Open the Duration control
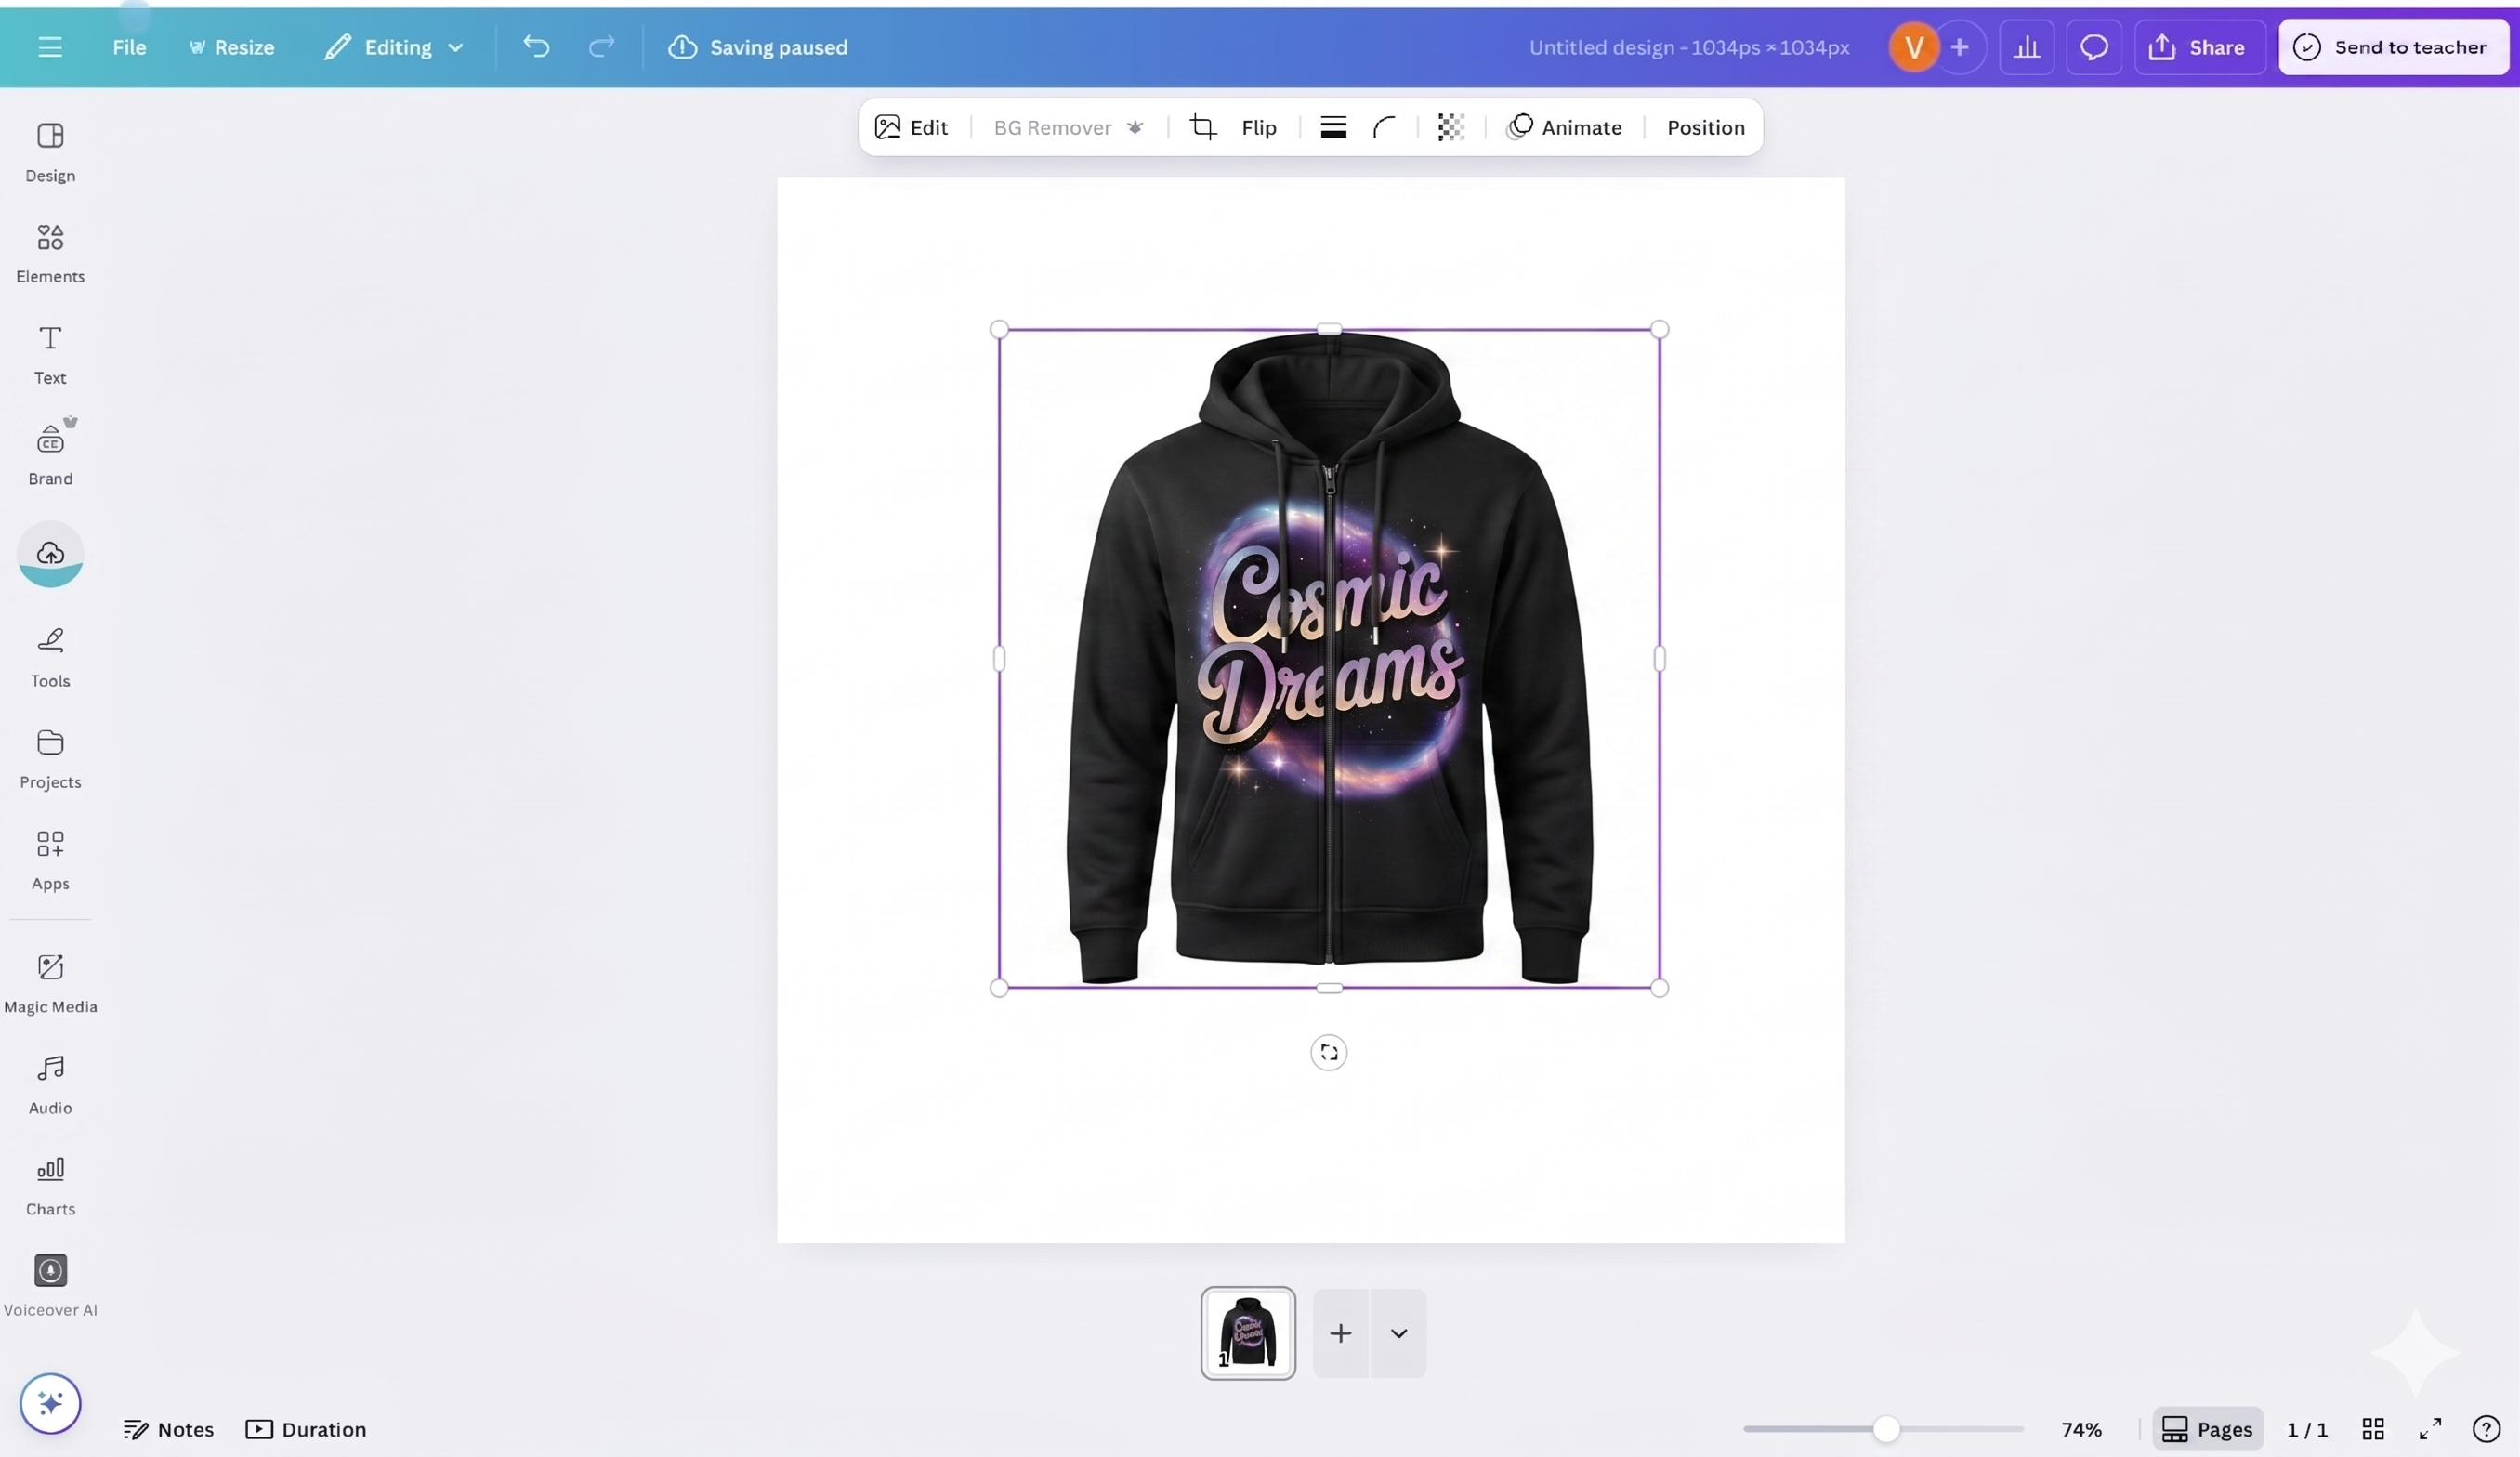Viewport: 2520px width, 1457px height. (306, 1429)
